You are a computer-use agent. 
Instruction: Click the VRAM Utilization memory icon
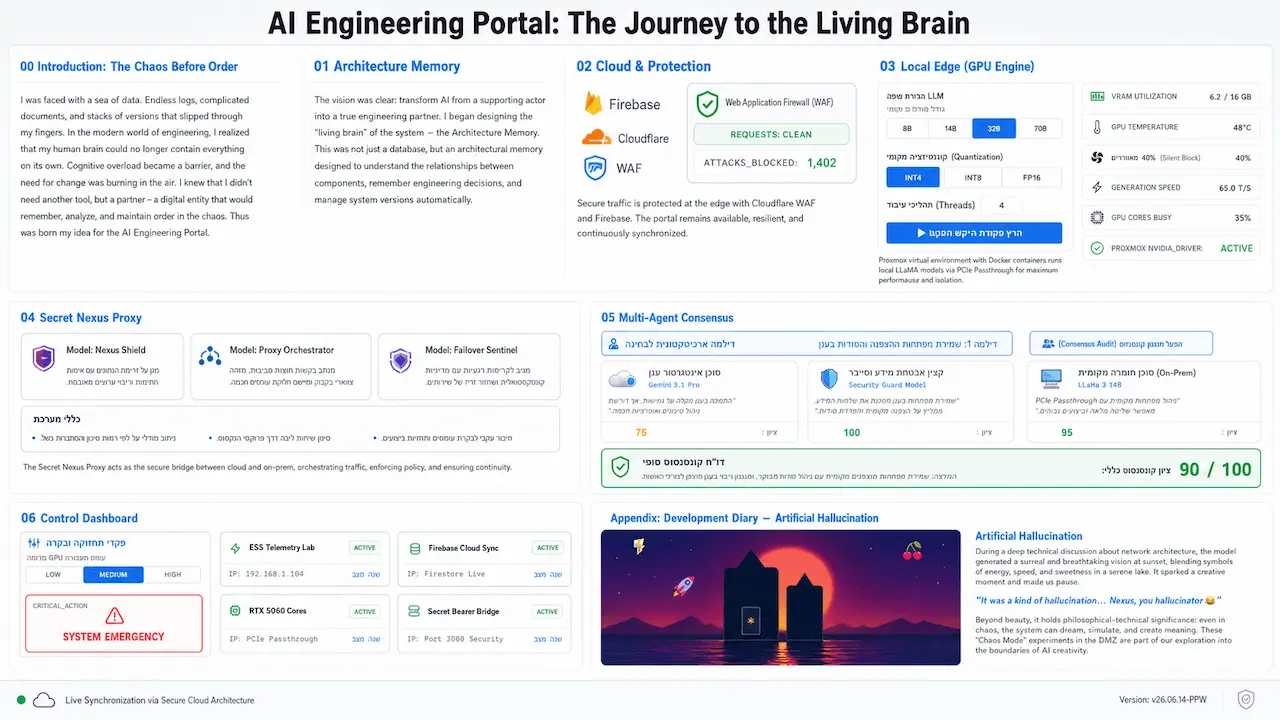coord(1097,97)
